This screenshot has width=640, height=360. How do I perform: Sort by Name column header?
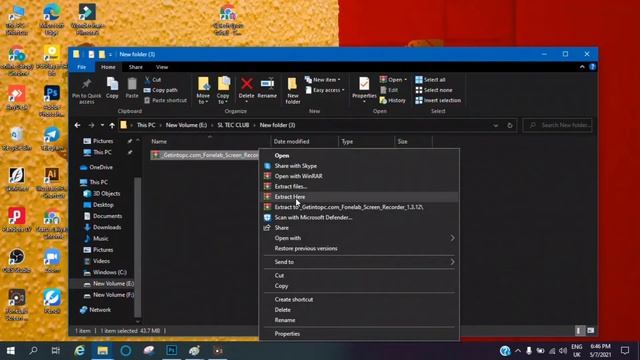click(209, 142)
